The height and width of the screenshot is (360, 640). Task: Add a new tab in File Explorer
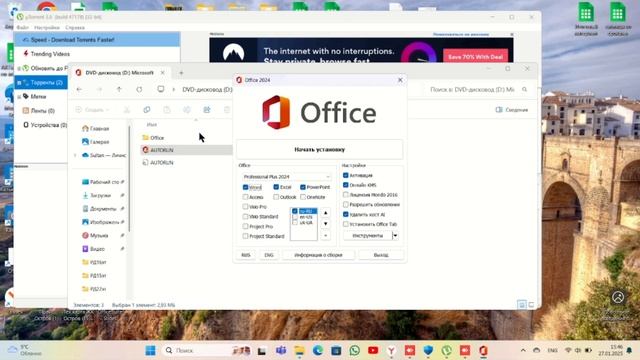(181, 73)
